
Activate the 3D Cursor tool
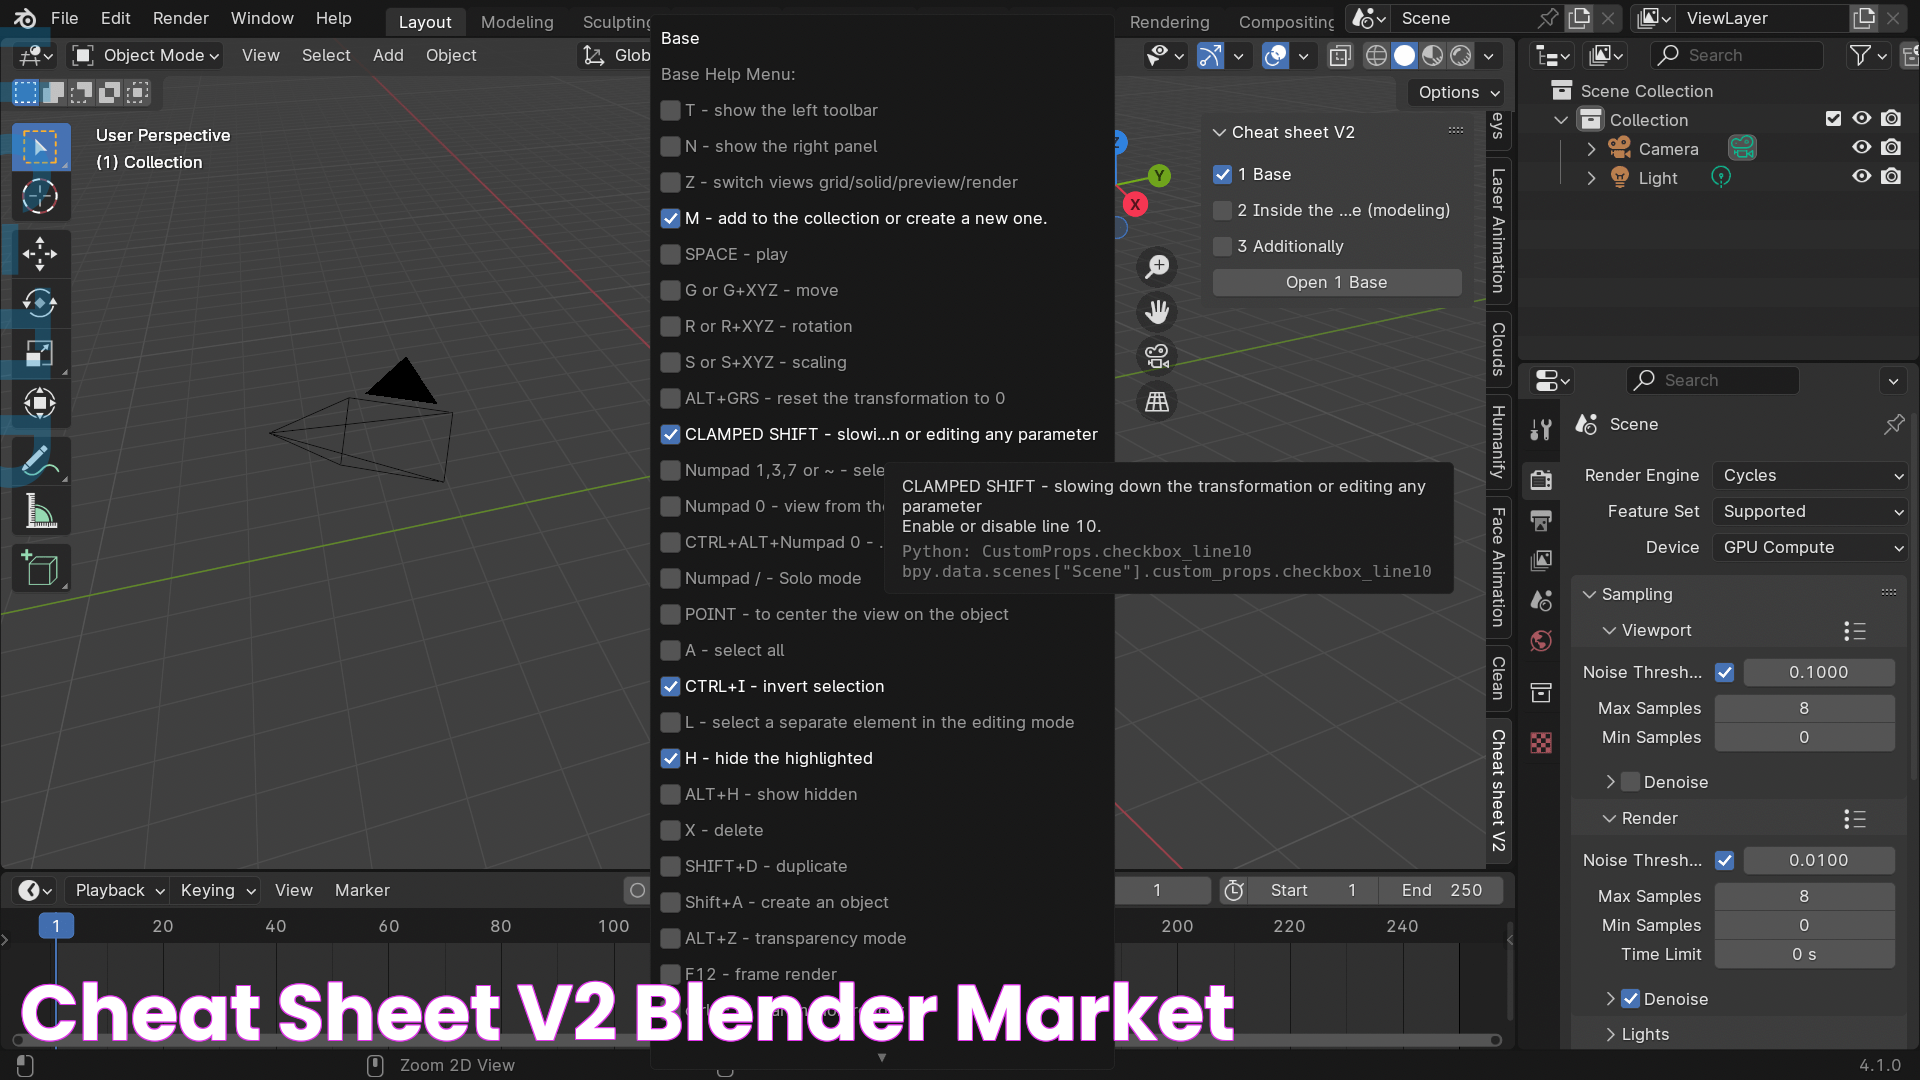(40, 196)
